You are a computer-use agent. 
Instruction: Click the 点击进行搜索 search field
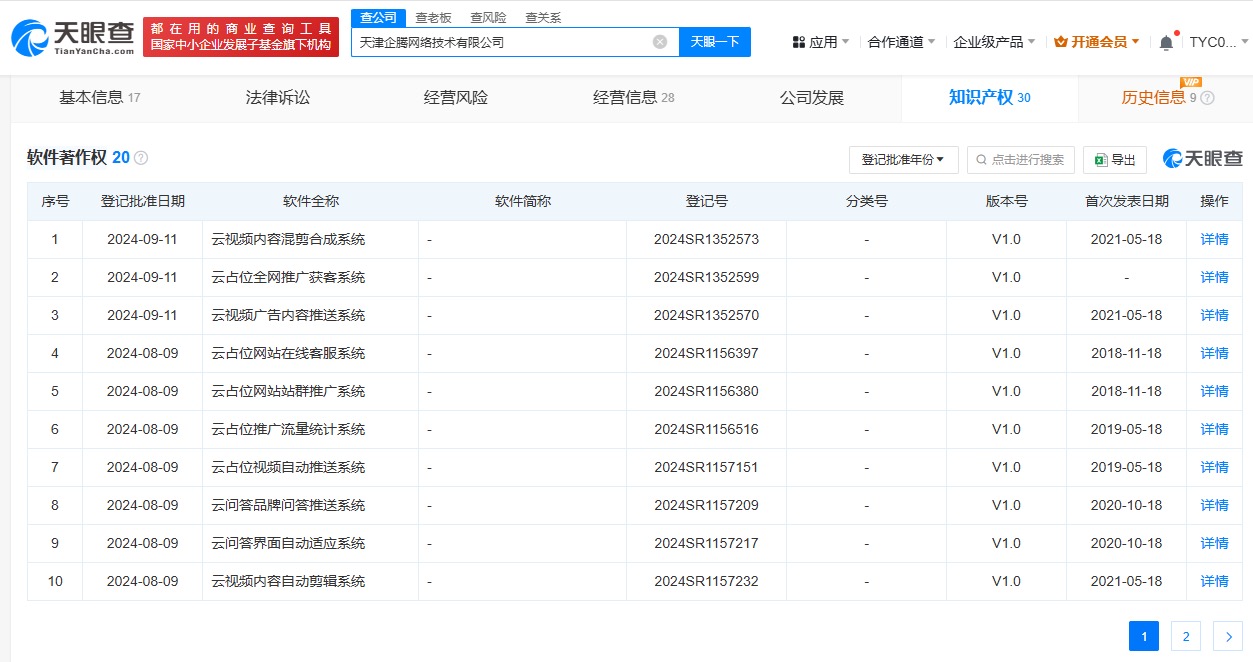(x=1021, y=160)
